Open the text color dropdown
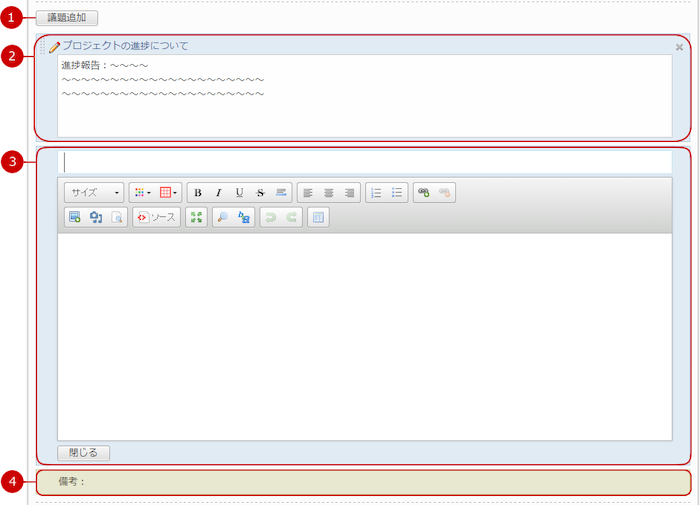 click(143, 192)
